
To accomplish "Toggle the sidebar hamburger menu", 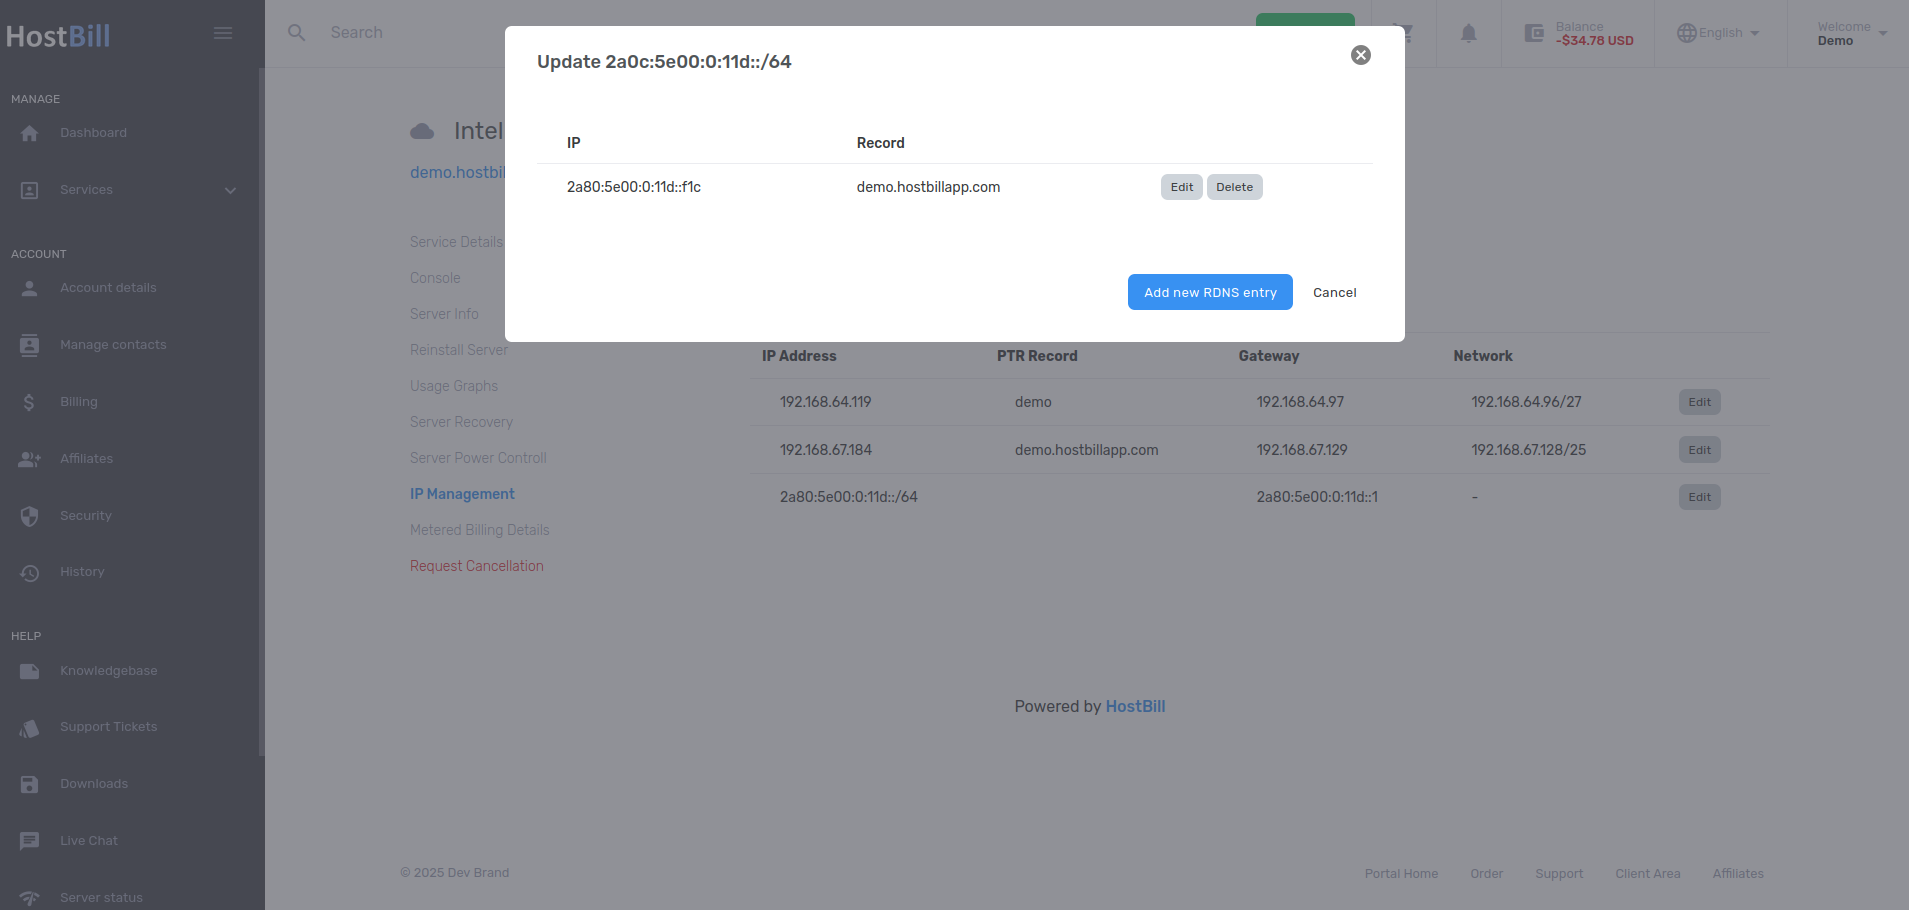I will point(223,33).
